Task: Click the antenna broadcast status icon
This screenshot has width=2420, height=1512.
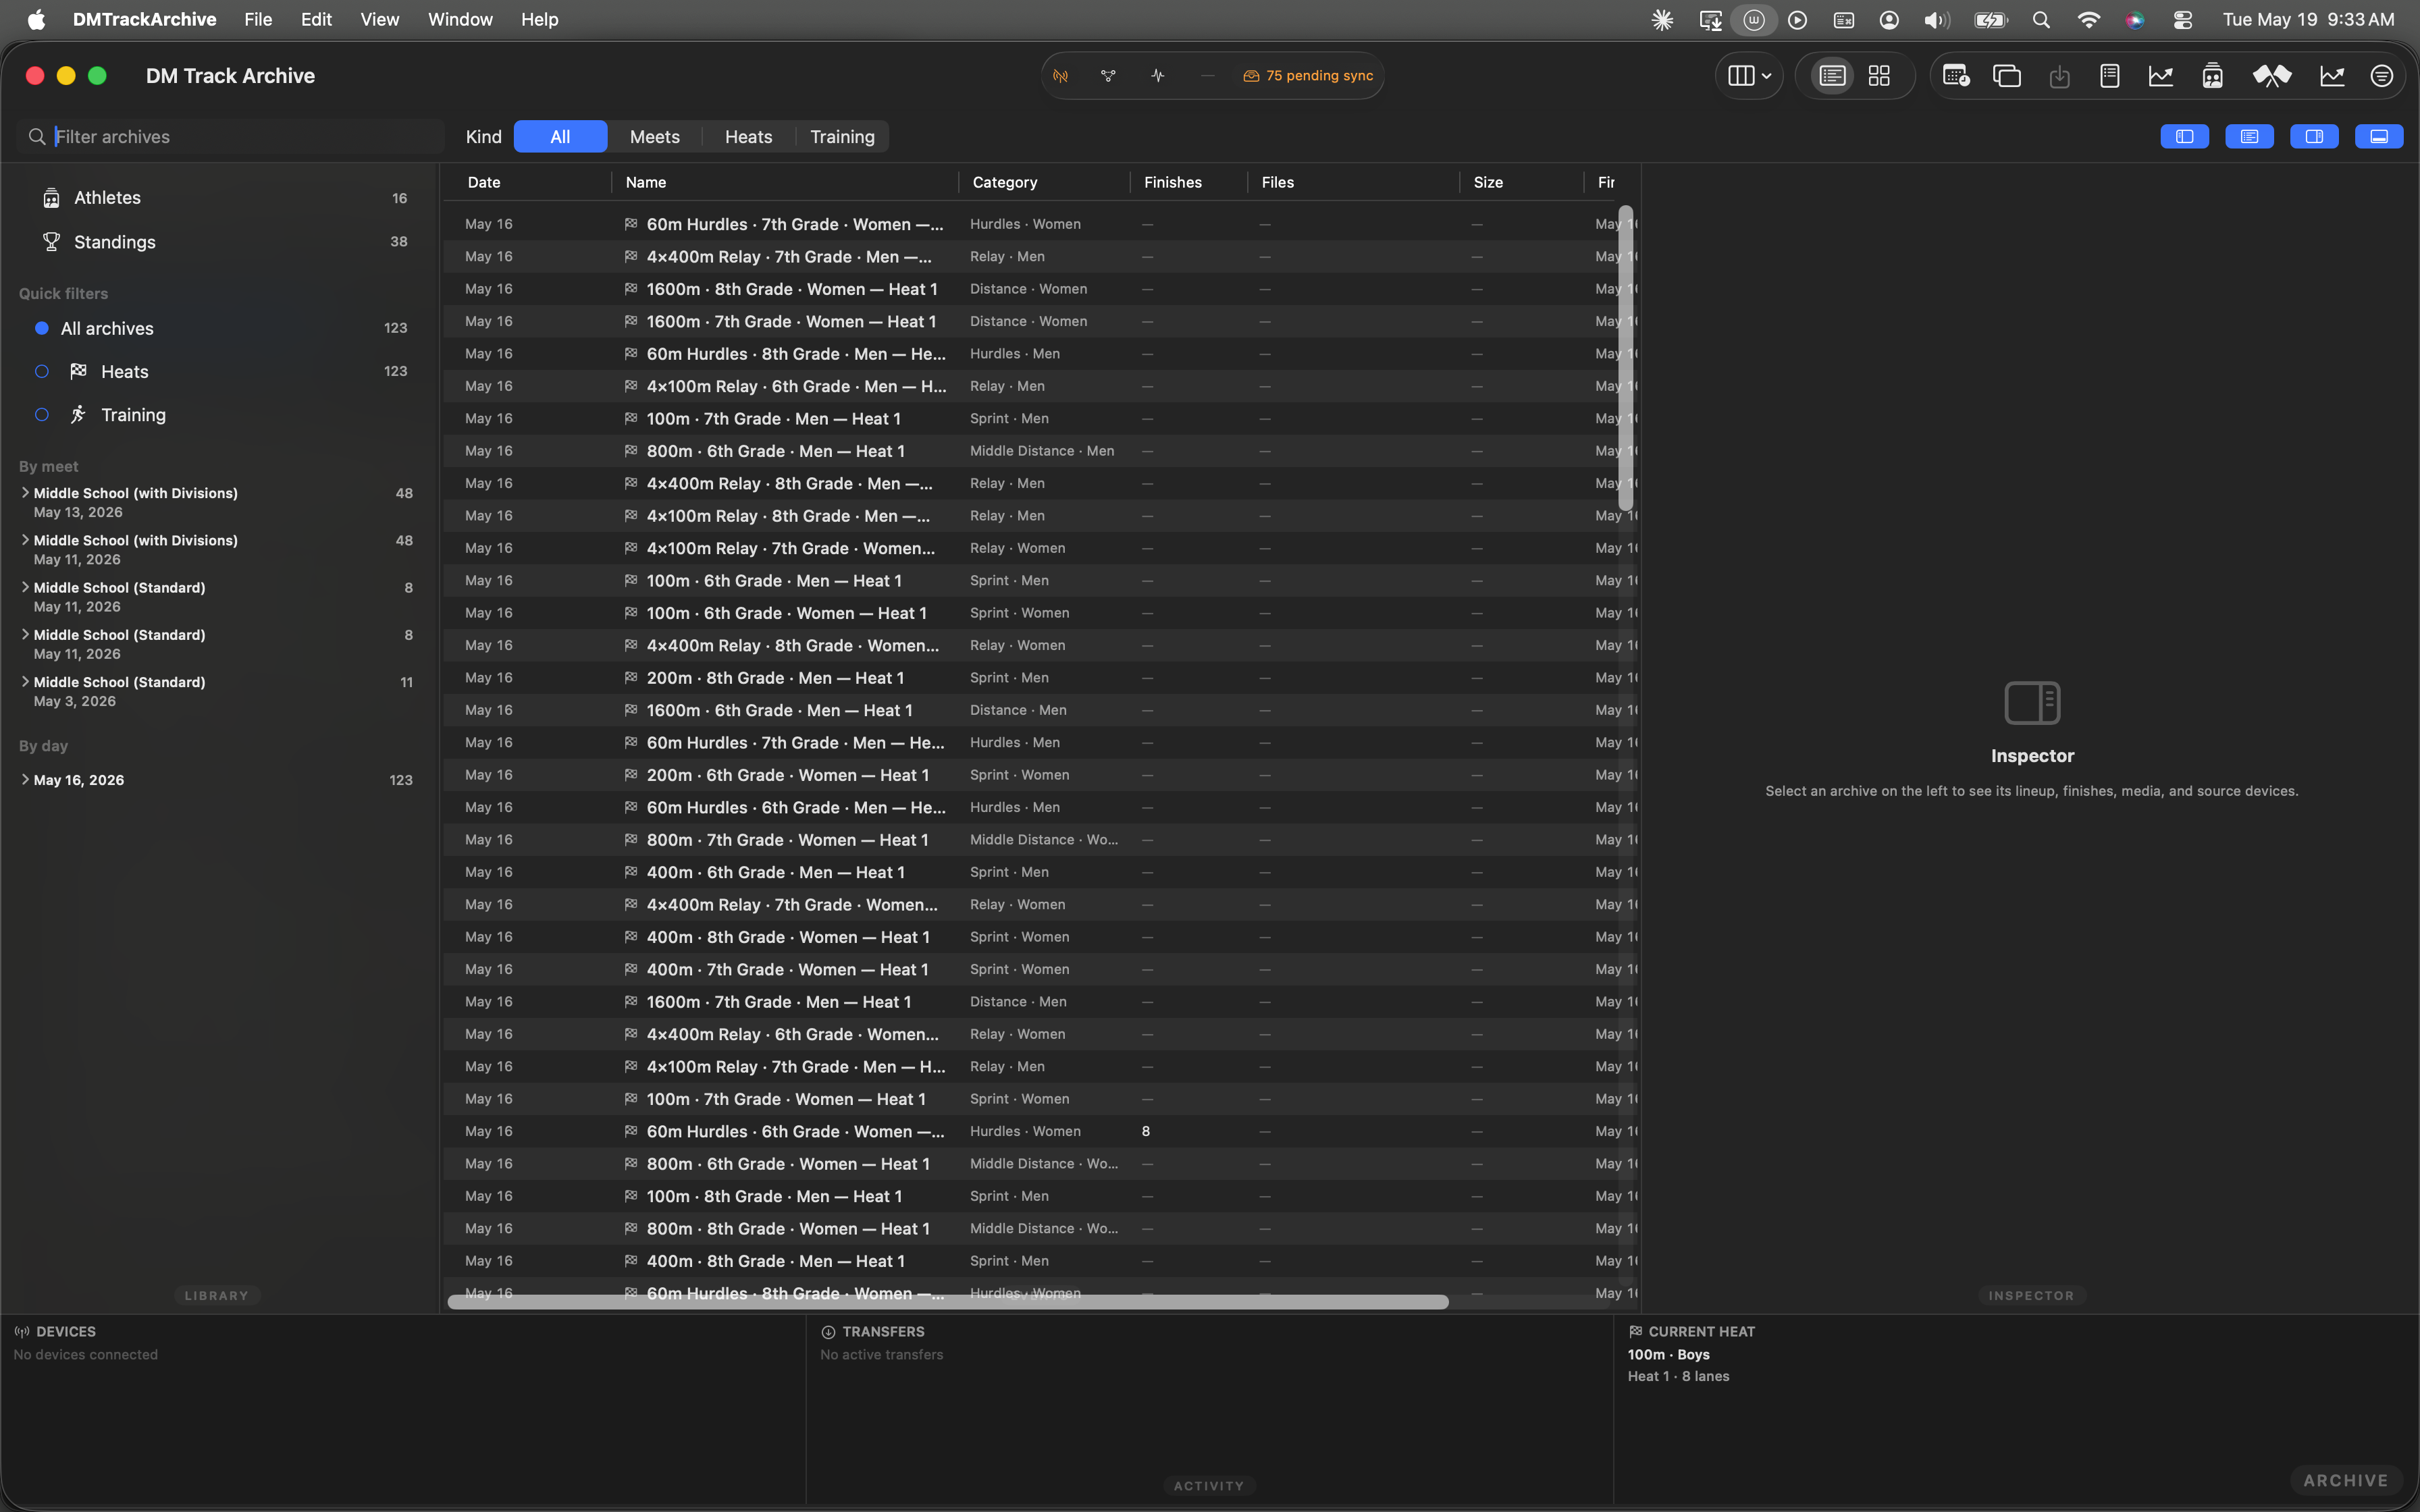Action: point(1060,76)
